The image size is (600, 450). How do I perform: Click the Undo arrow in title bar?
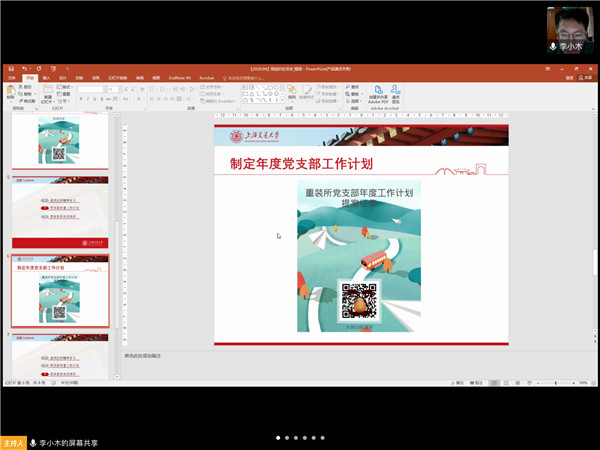(22, 69)
